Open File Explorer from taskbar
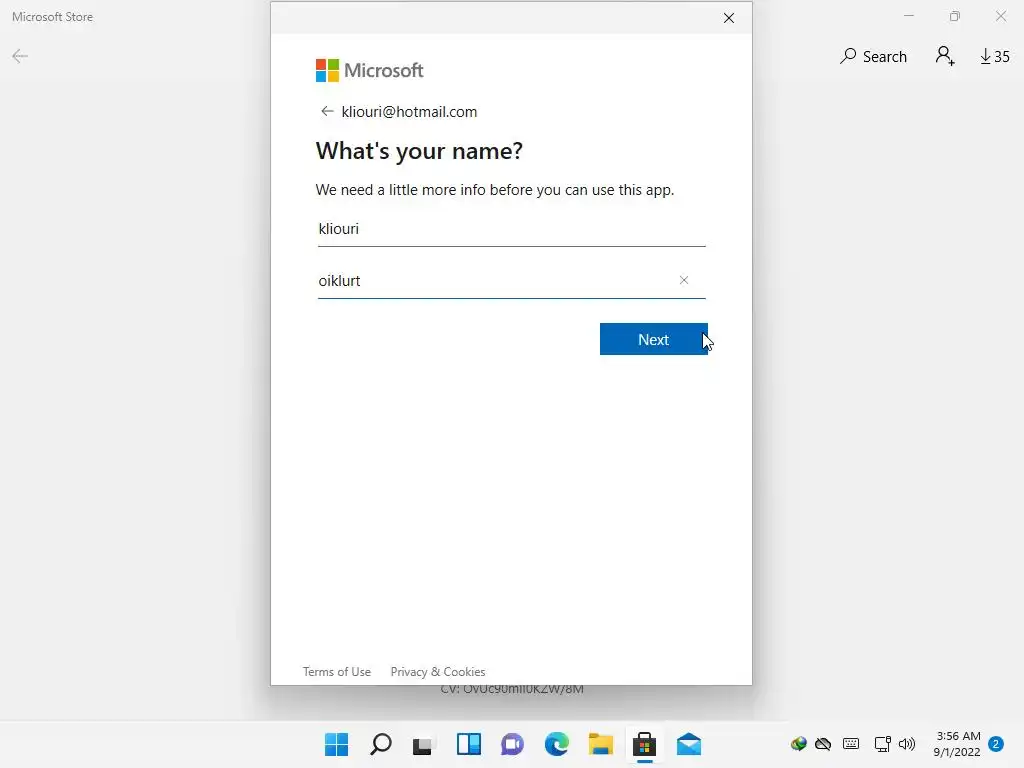Screen dimensions: 1024x768 tap(601, 744)
